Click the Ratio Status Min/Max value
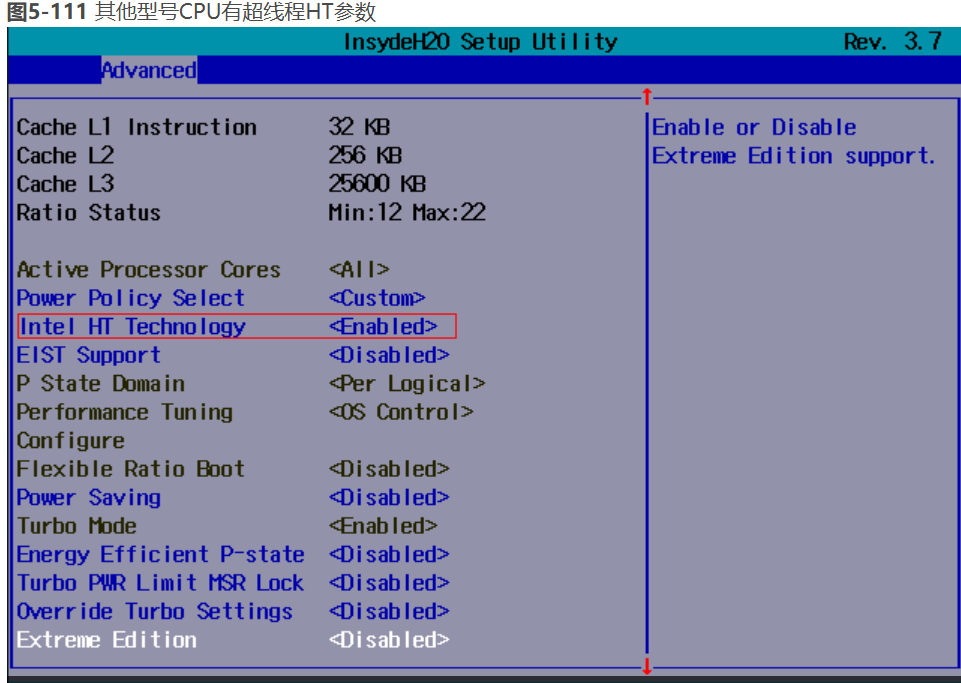This screenshot has height=683, width=961. tap(407, 213)
